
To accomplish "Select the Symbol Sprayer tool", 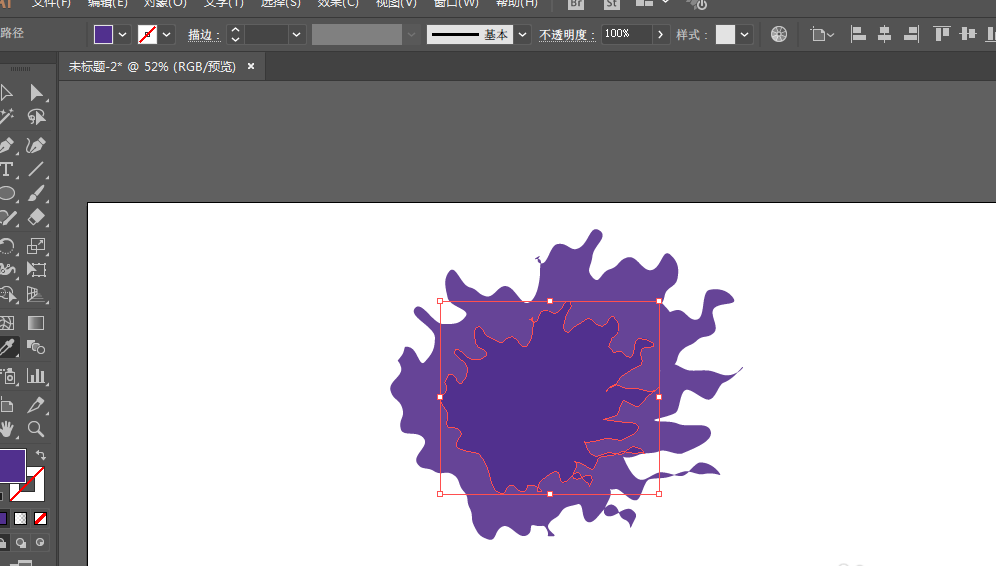I will point(8,376).
